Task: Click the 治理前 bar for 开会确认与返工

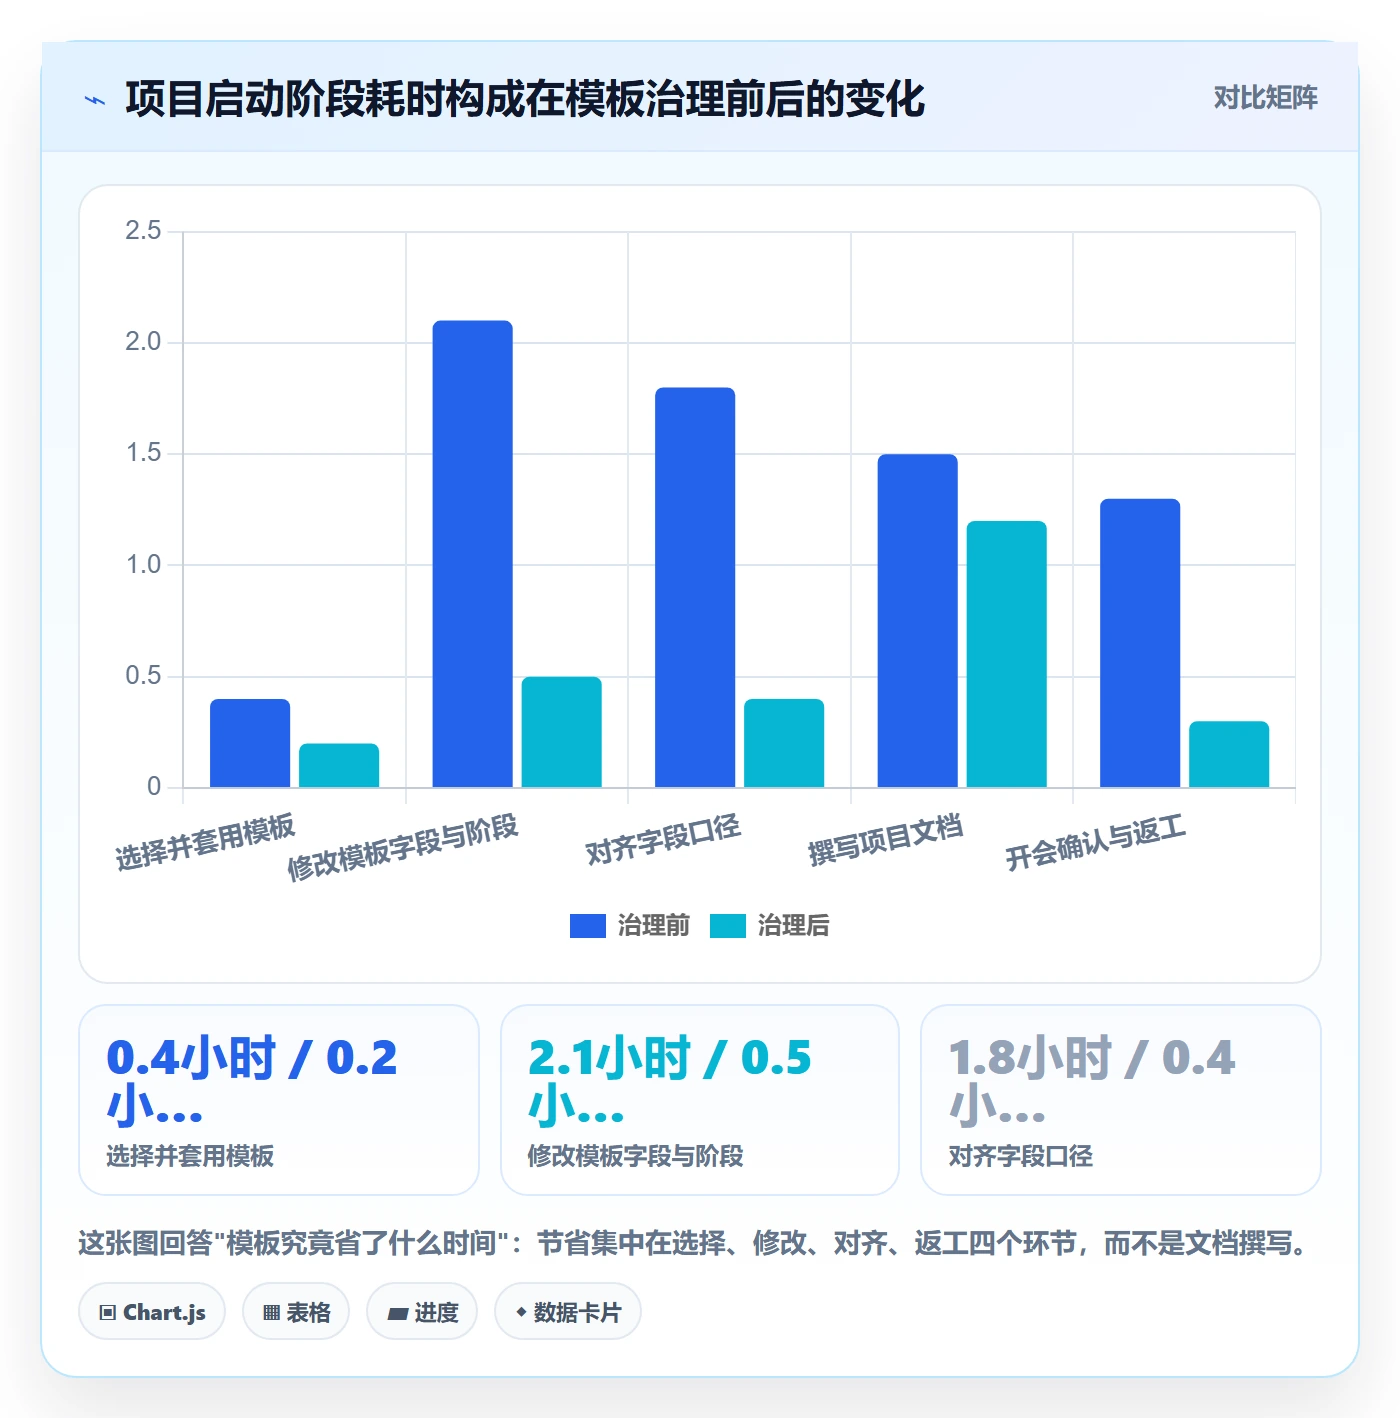Action: click(x=1140, y=643)
